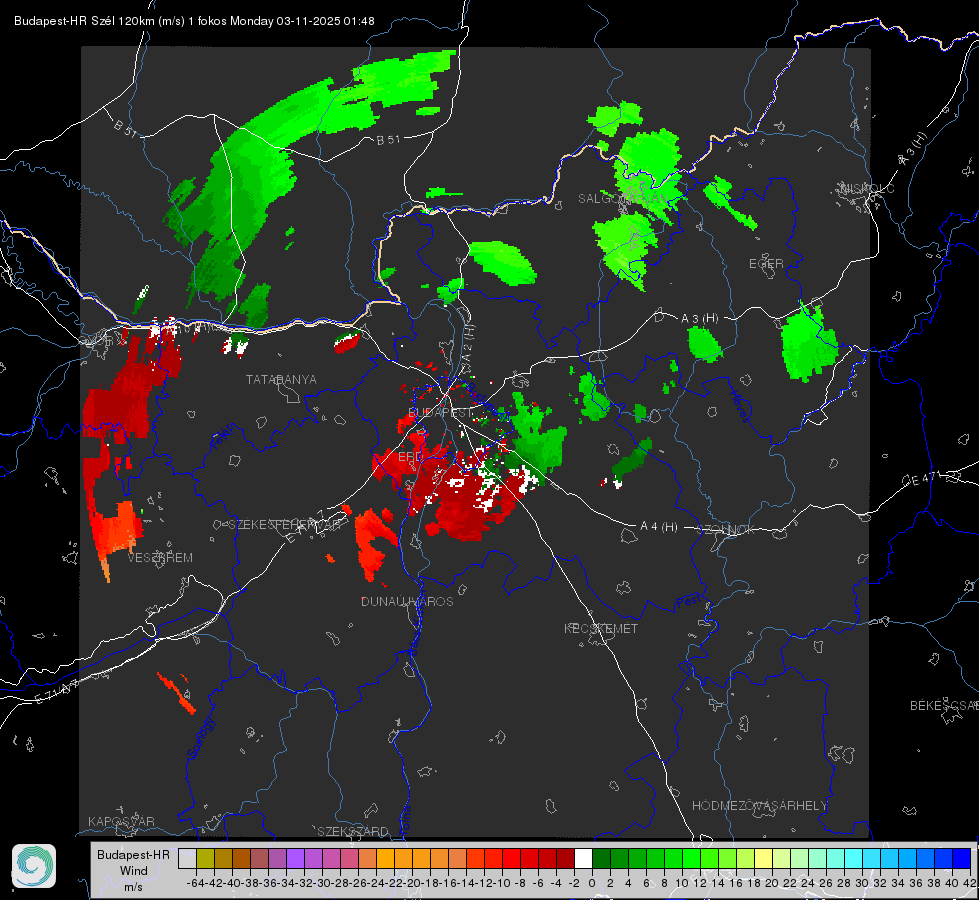Pick the dark blue swatch between 40 and 42

[x=962, y=859]
